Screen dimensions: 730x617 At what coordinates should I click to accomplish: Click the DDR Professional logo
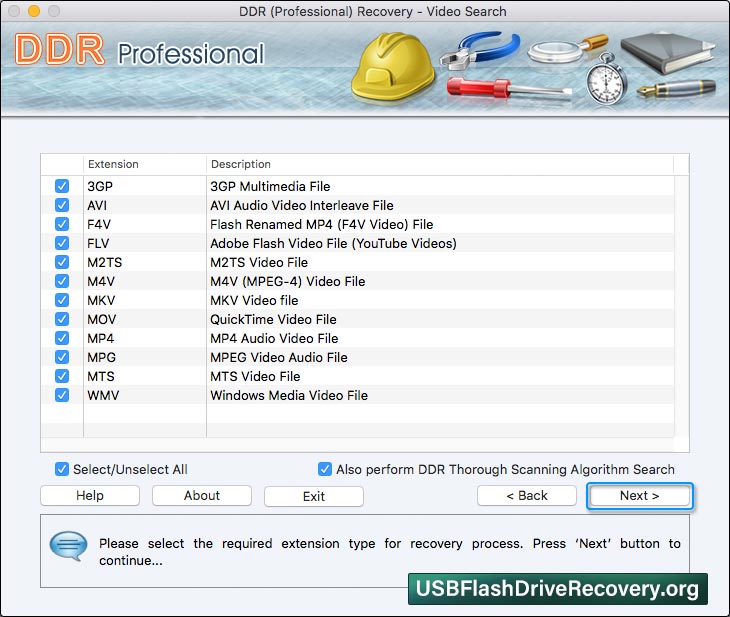(x=140, y=50)
